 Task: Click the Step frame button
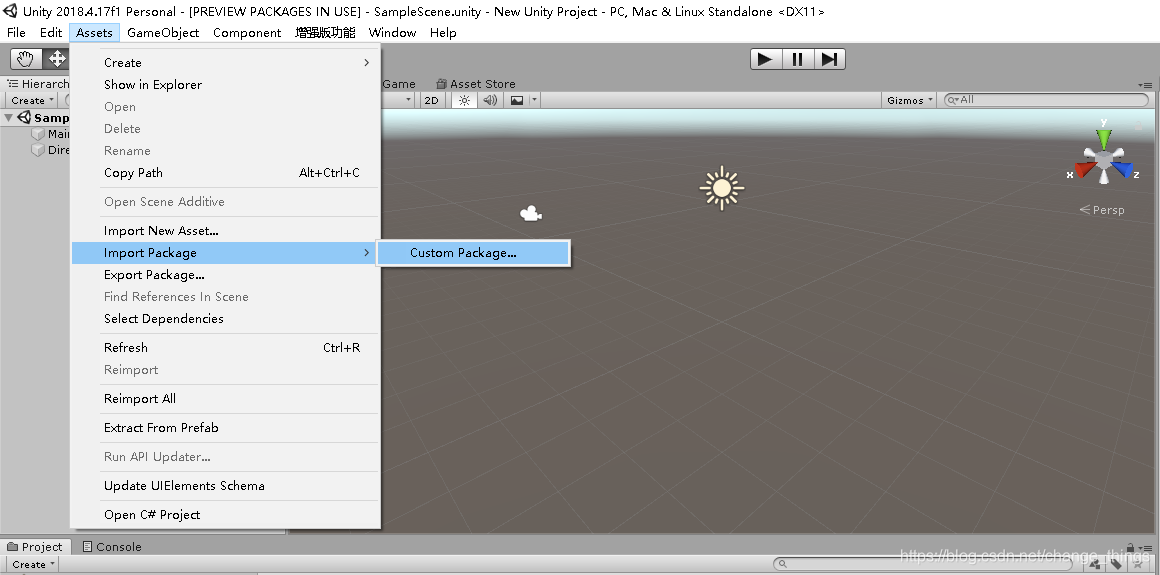click(829, 59)
